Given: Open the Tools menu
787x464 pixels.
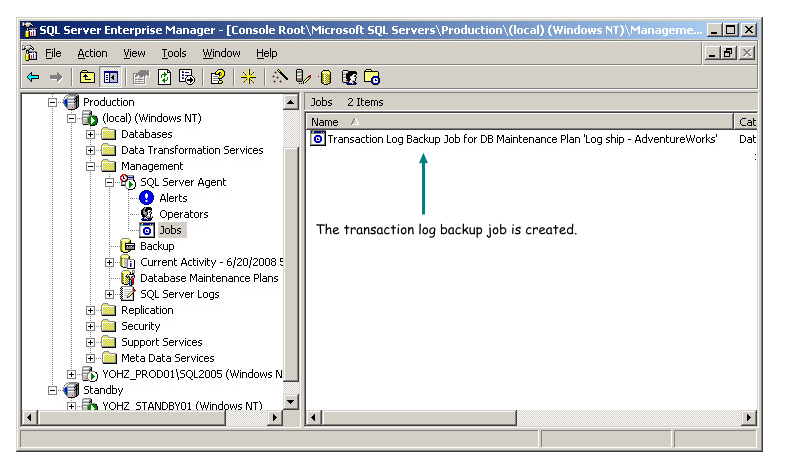Looking at the screenshot, I should tap(174, 53).
